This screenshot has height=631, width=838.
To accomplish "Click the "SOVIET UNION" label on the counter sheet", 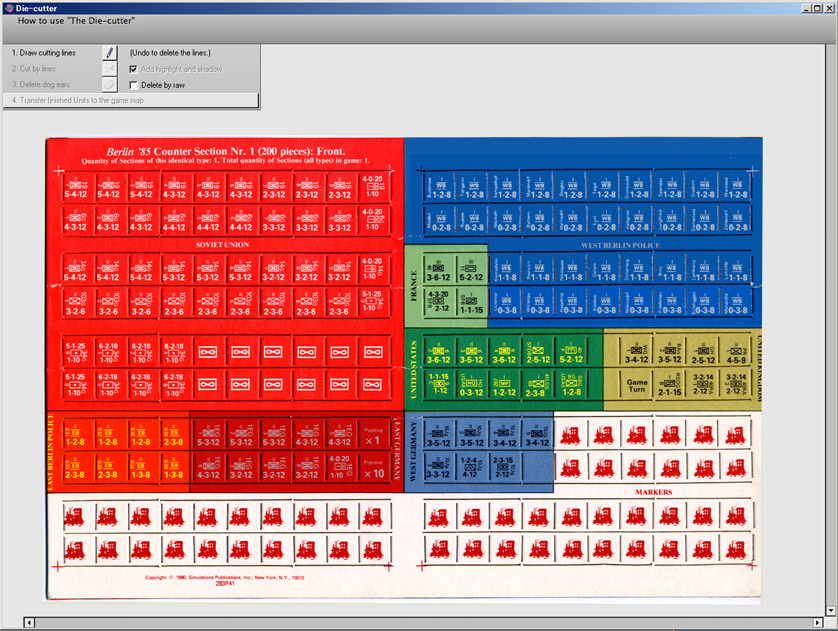I will pos(222,245).
